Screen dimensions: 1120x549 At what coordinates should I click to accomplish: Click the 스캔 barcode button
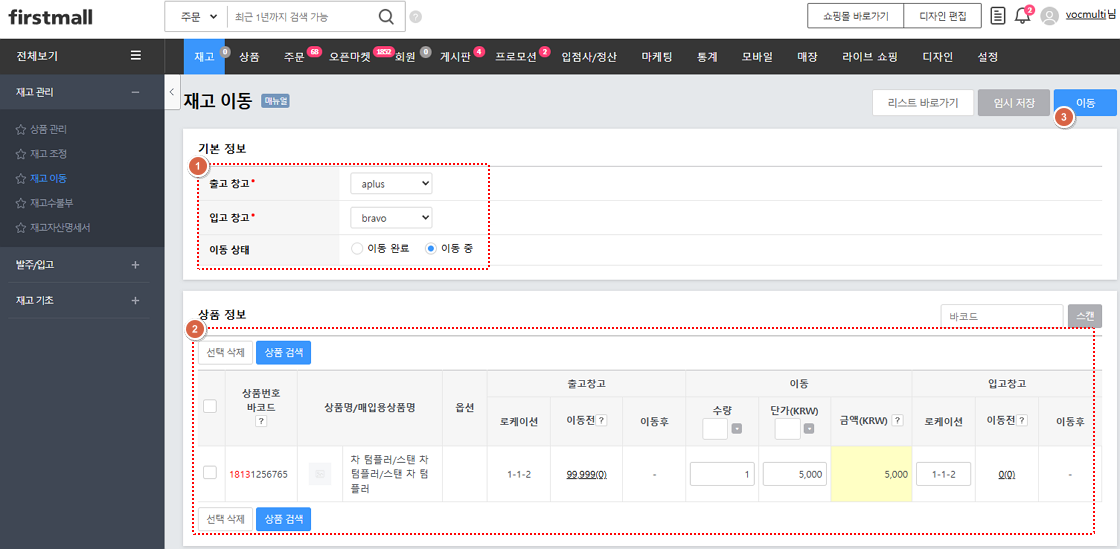pos(1085,316)
